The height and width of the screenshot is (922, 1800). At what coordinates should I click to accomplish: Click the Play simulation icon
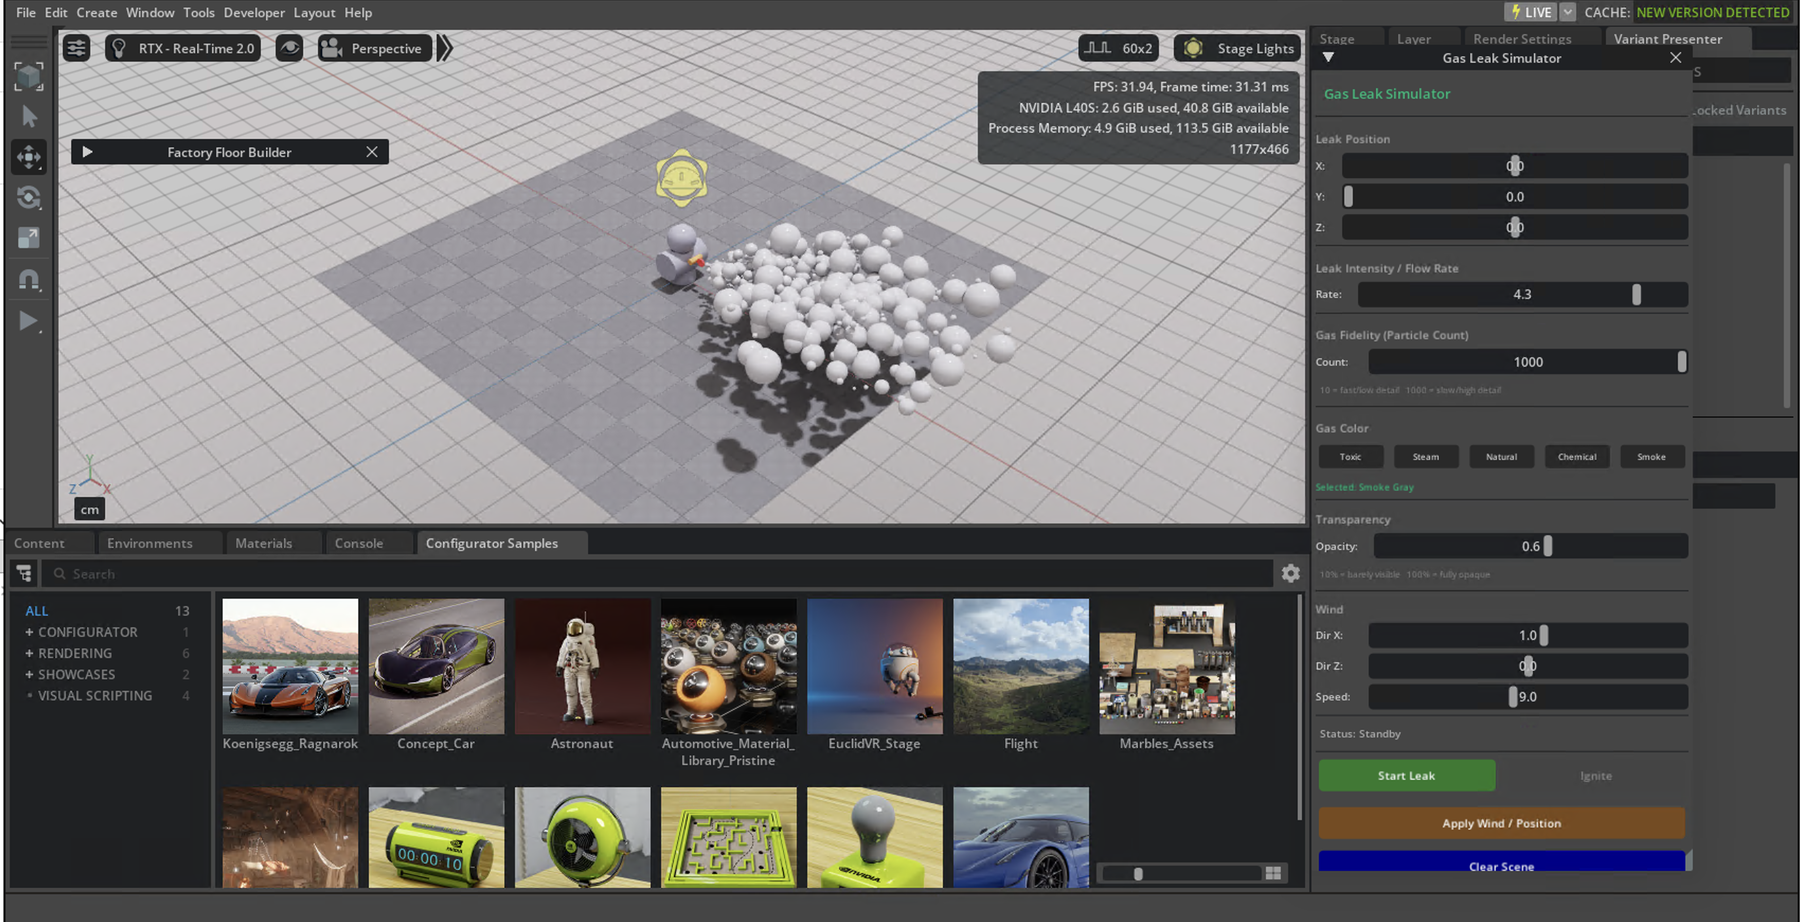tap(29, 321)
